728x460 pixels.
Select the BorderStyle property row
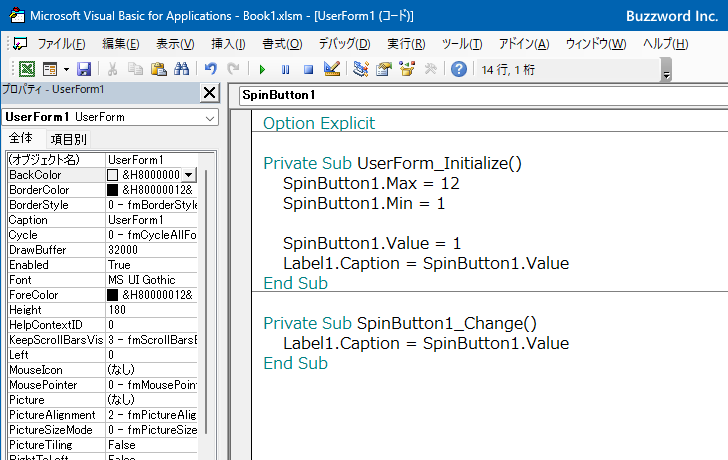click(103, 205)
